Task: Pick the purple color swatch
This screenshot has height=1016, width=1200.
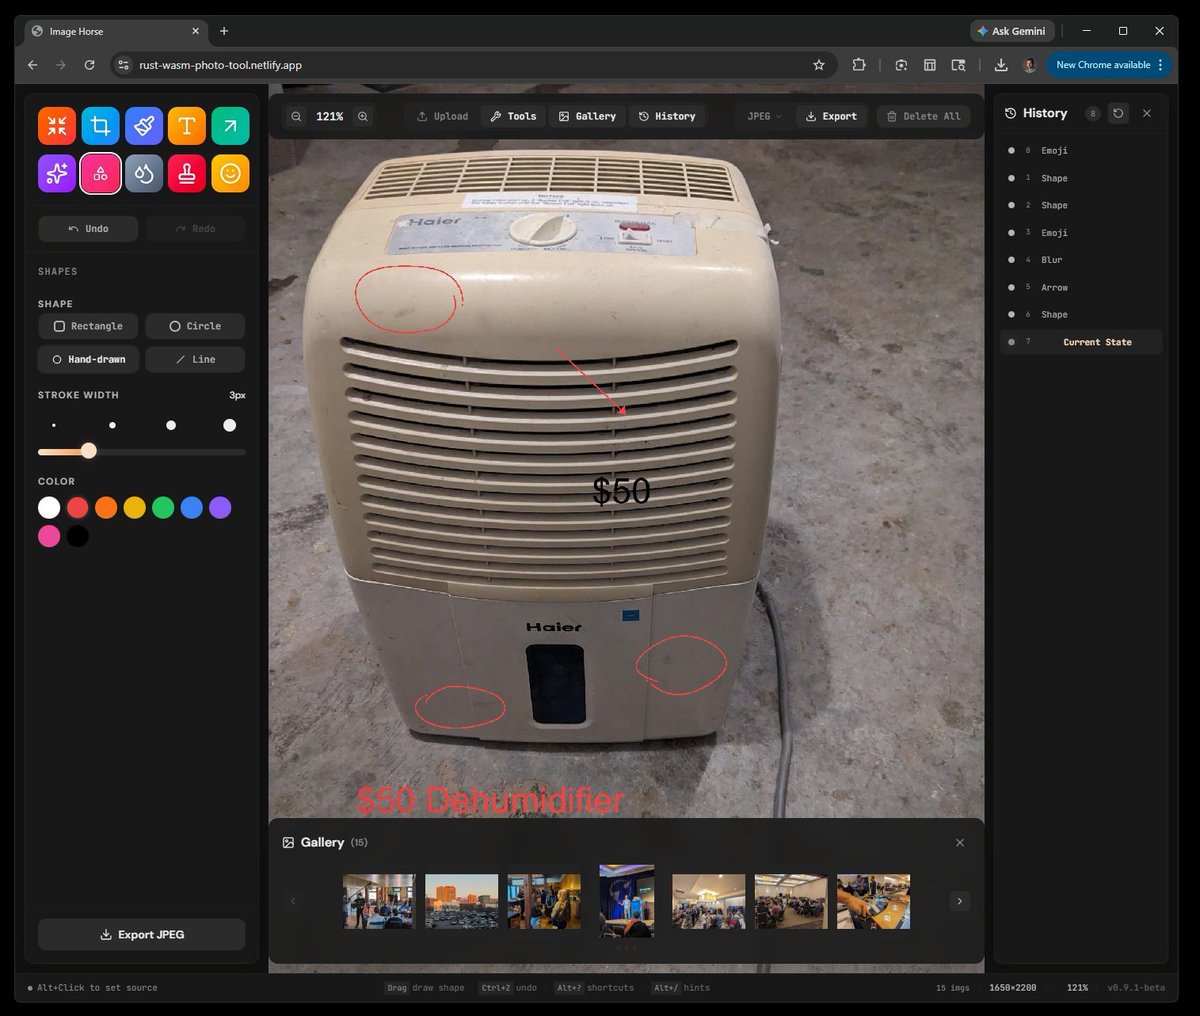Action: pyautogui.click(x=221, y=508)
